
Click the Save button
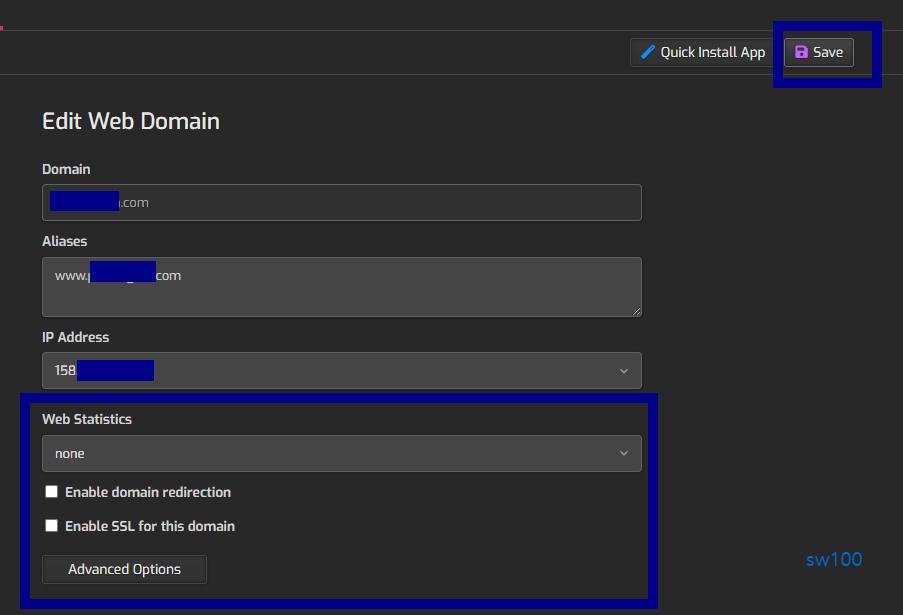click(x=818, y=52)
